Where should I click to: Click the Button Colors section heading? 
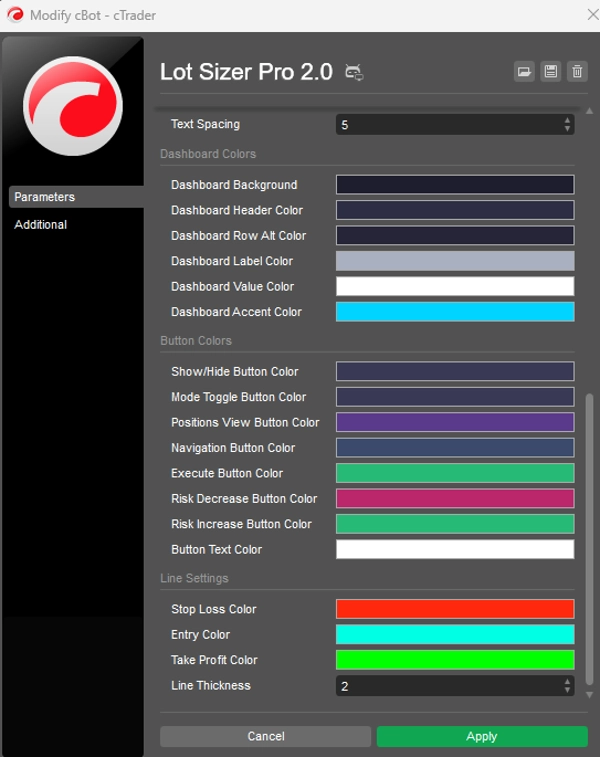click(196, 341)
